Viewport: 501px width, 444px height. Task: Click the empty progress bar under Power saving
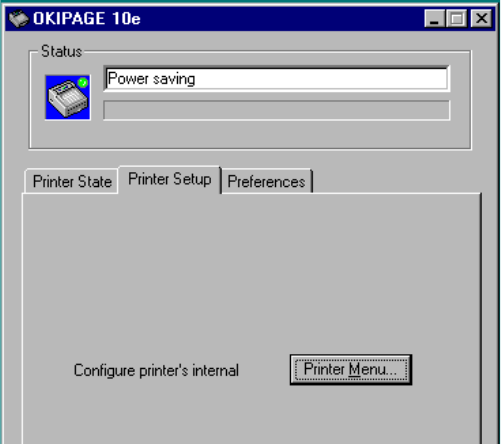(277, 110)
